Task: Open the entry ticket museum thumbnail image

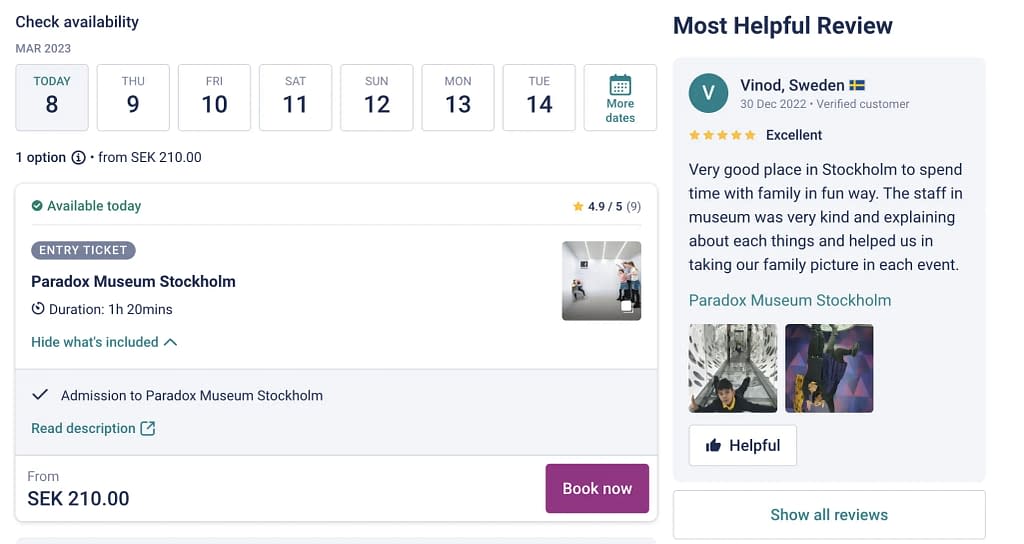Action: pyautogui.click(x=601, y=281)
